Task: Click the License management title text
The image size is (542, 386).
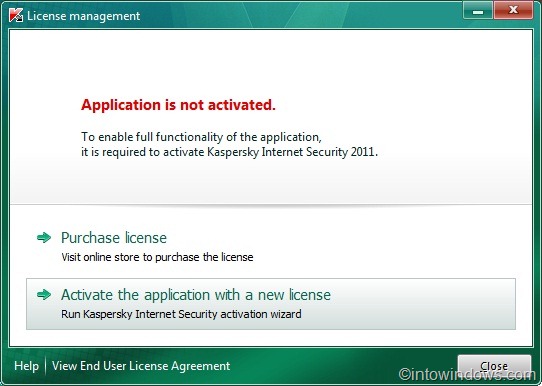Action: tap(84, 16)
